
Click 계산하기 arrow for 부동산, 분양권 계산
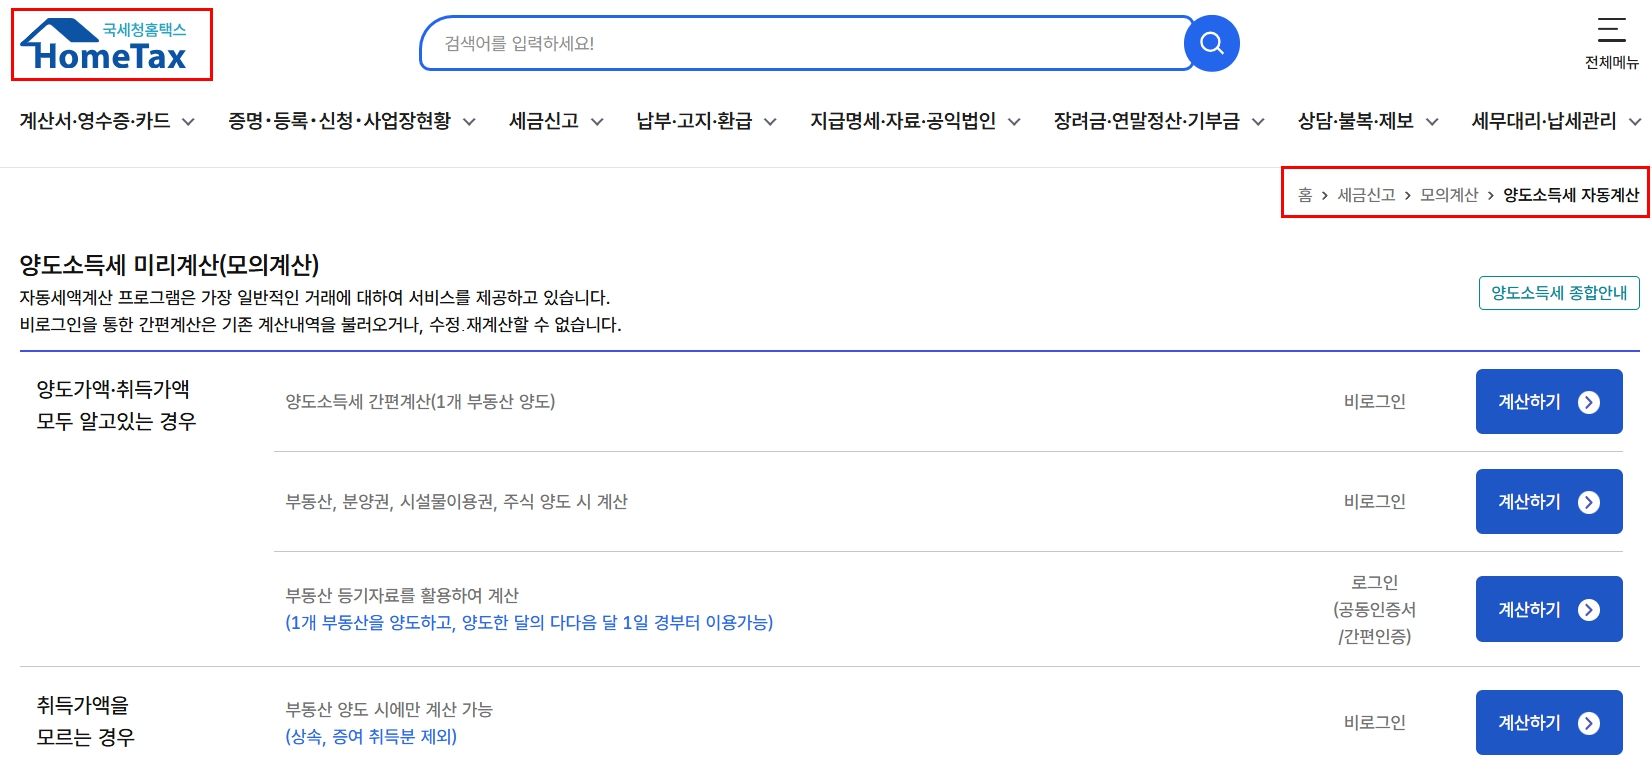(x=1589, y=502)
